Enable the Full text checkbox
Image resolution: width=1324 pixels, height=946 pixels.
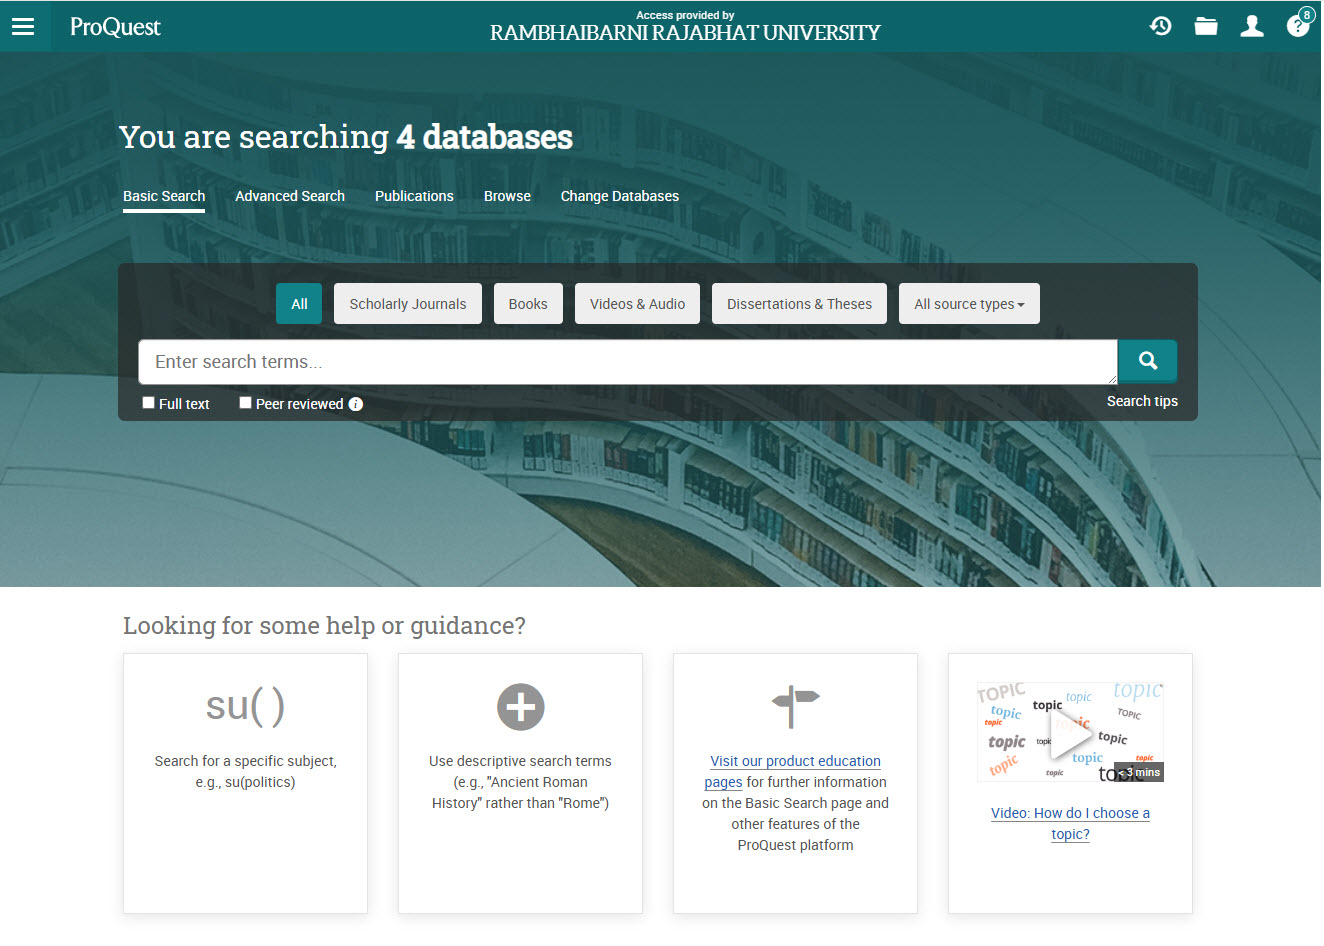tap(148, 403)
